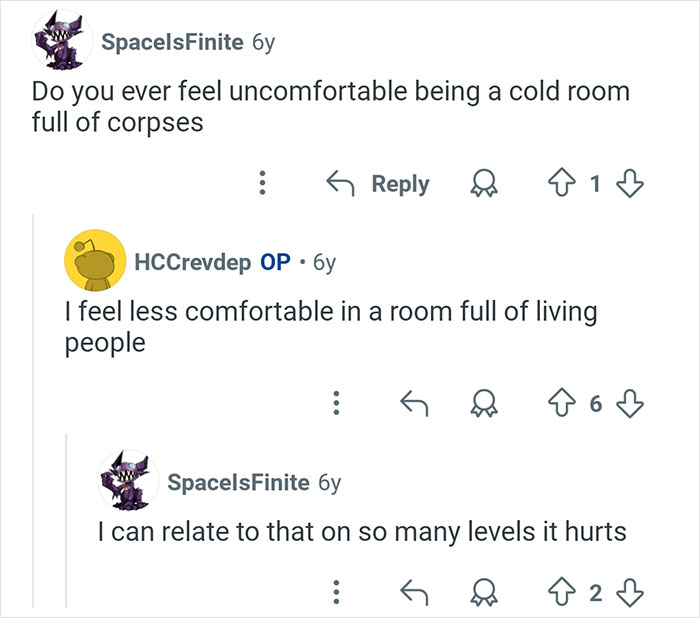Image resolution: width=700 pixels, height=618 pixels.
Task: Award the "so many levels it hurts" comment
Action: click(x=487, y=594)
